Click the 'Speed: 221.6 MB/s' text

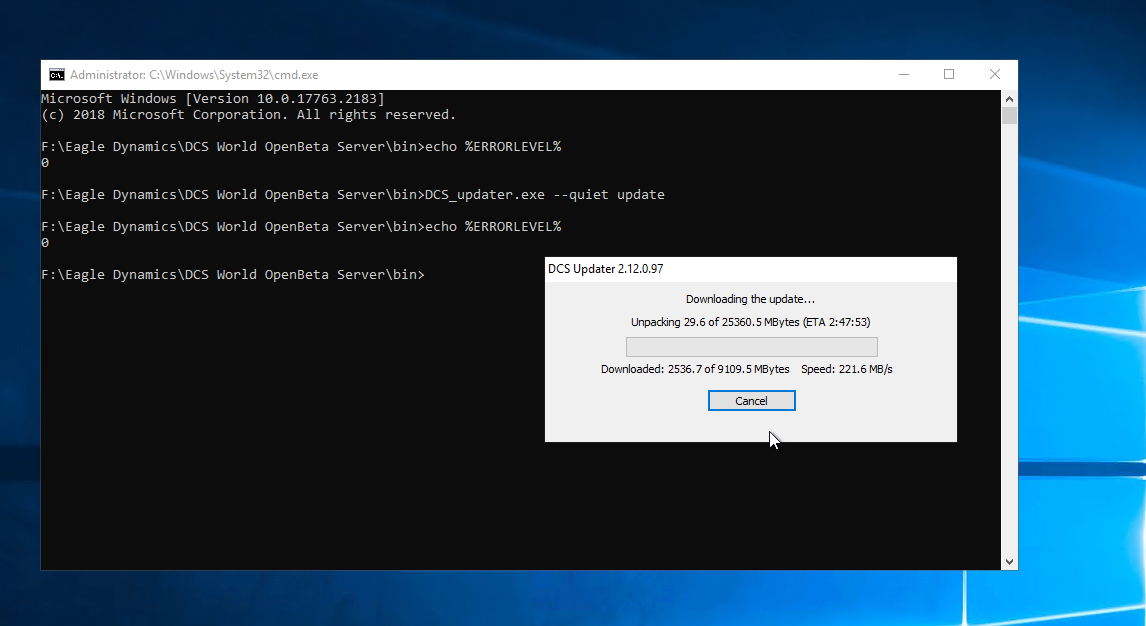[846, 369]
